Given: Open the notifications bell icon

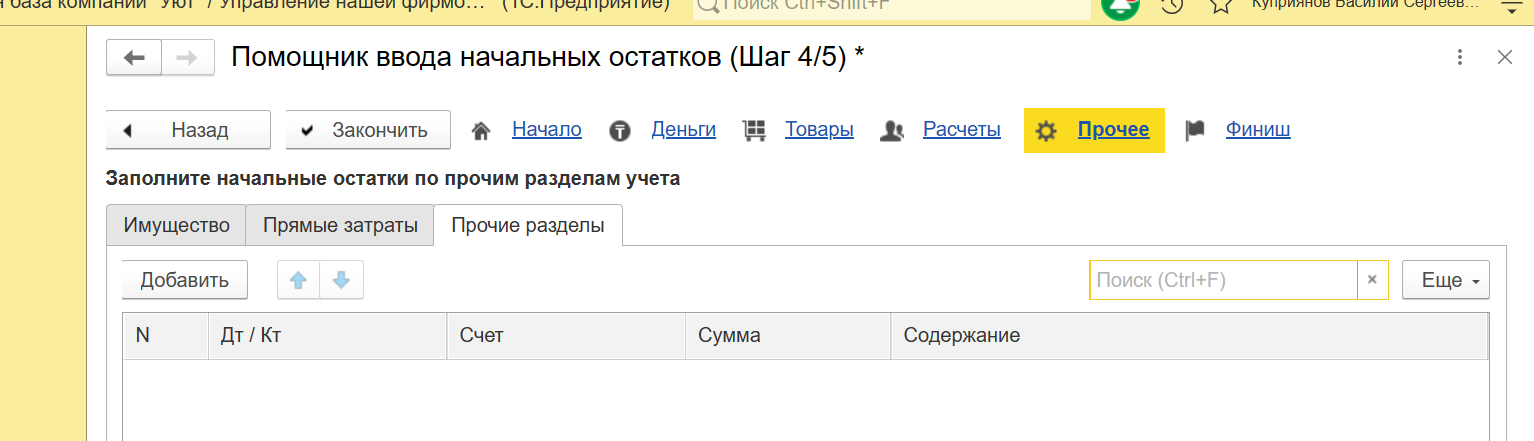Looking at the screenshot, I should [1120, 5].
